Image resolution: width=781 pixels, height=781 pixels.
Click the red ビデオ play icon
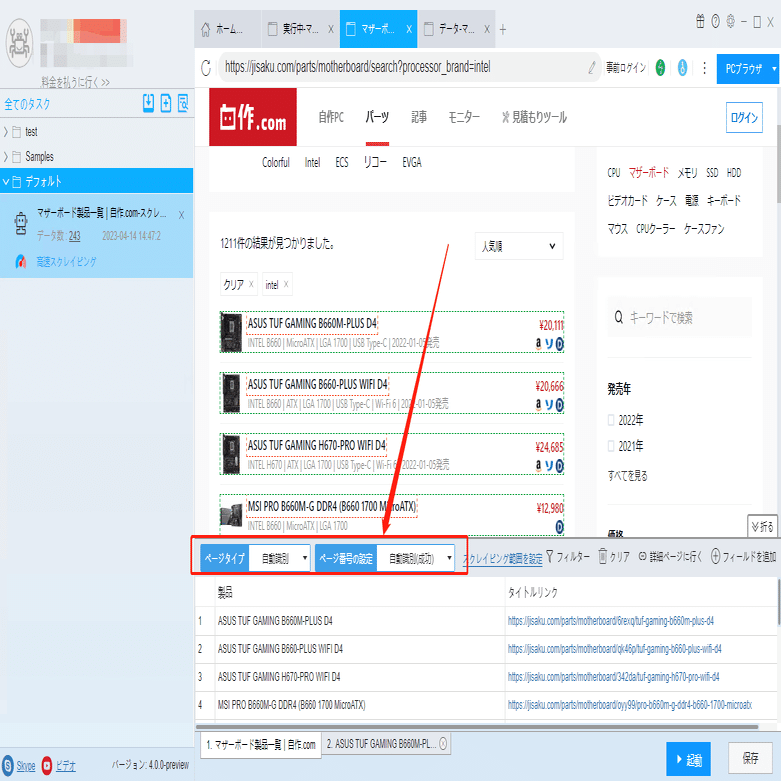[x=47, y=765]
